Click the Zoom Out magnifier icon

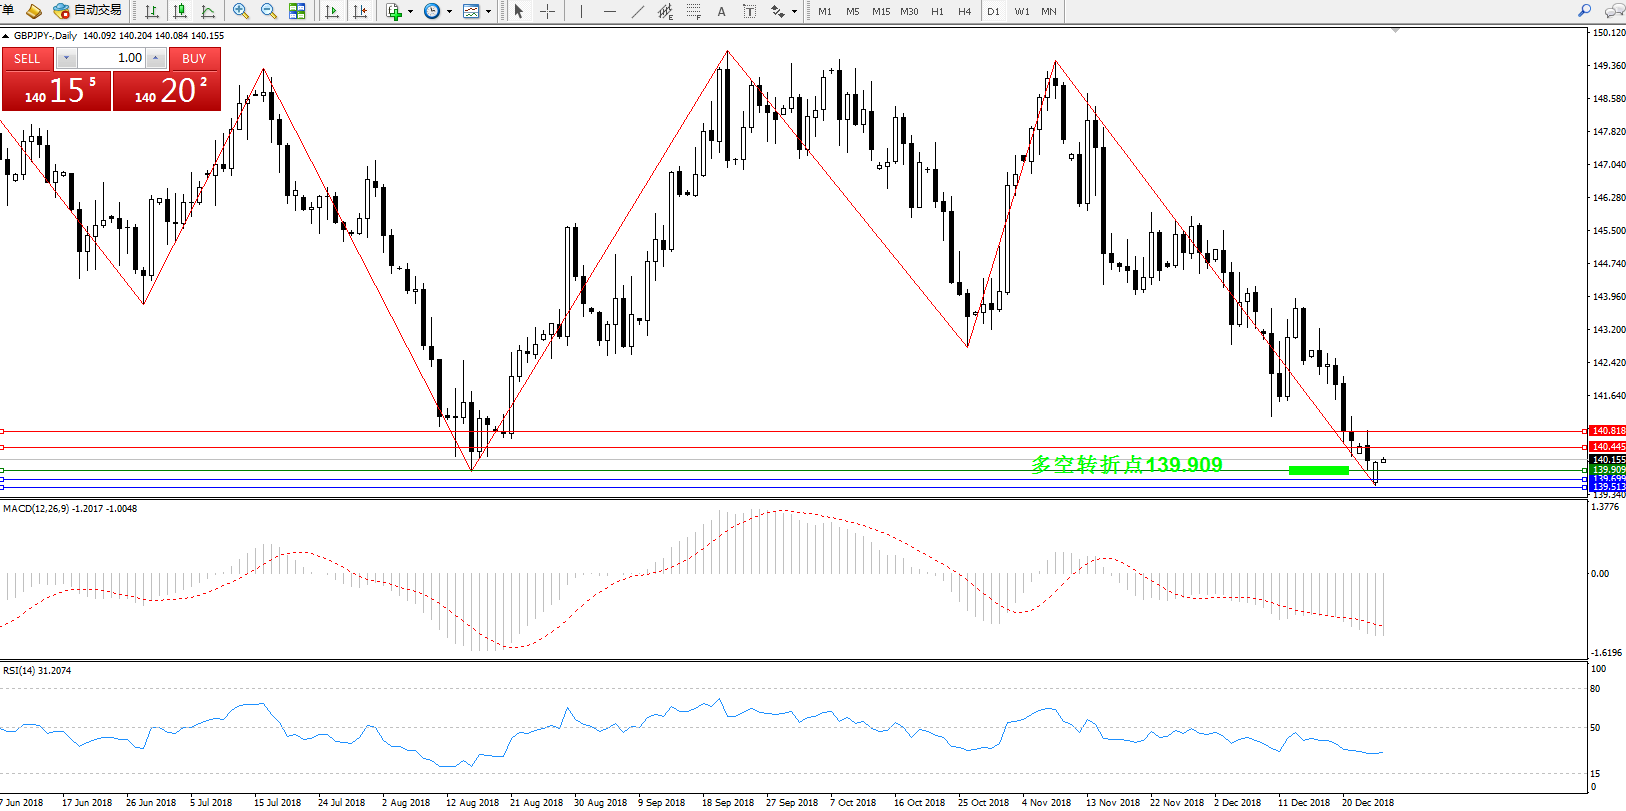[269, 11]
